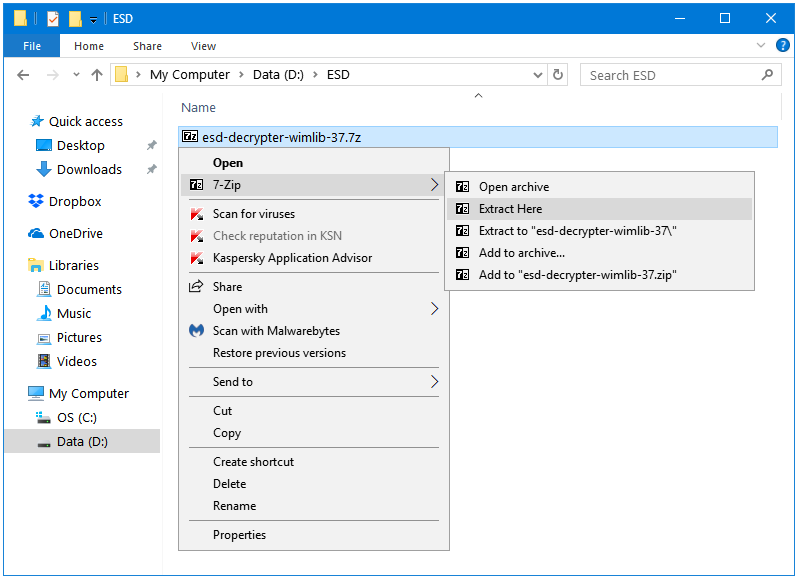The image size is (798, 578).
Task: Switch to the View ribbon tab
Action: click(203, 46)
